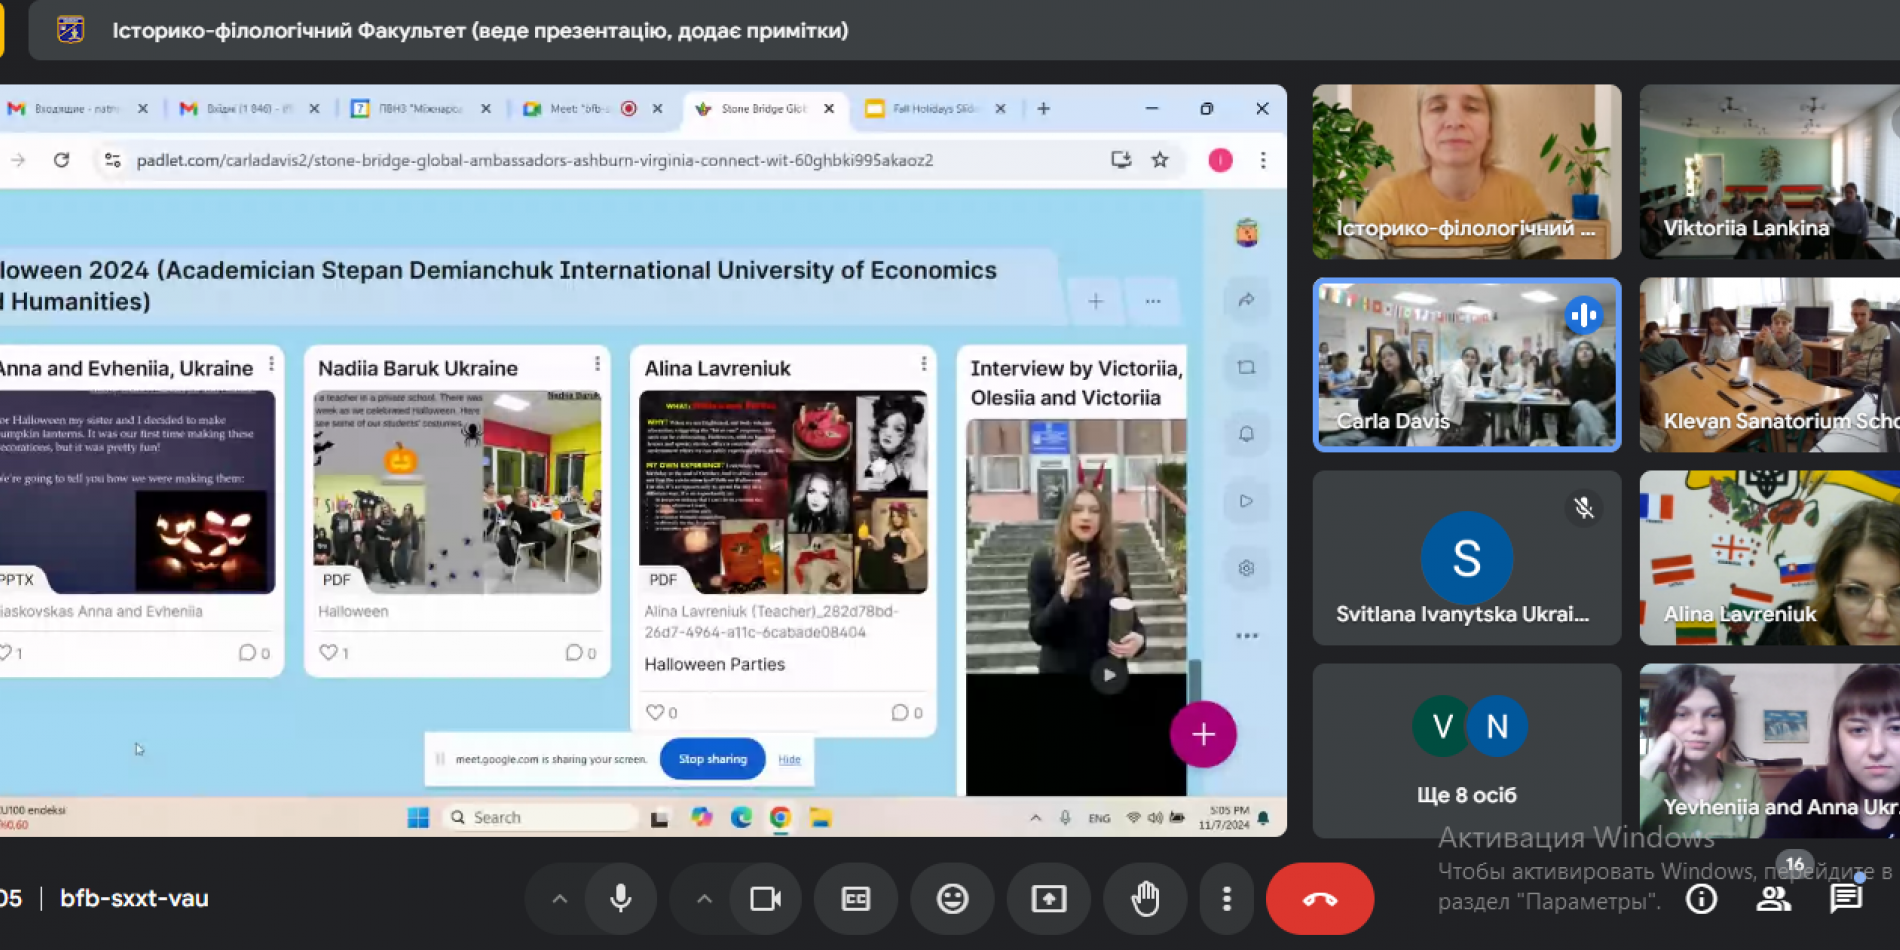Screen dimensions: 1900x950
Task: Open Nadiia Baruk PDF thumbnail
Action: (x=458, y=492)
